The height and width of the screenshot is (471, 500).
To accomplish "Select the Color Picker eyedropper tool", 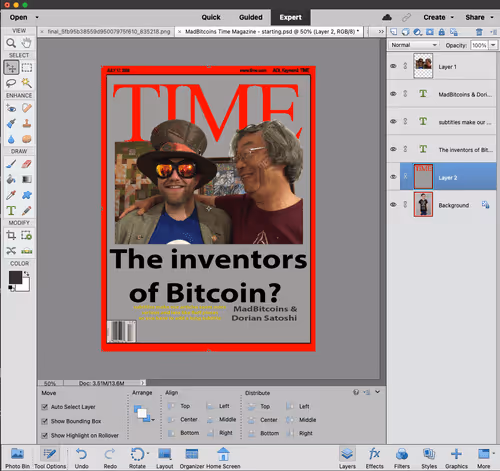I will 11,195.
